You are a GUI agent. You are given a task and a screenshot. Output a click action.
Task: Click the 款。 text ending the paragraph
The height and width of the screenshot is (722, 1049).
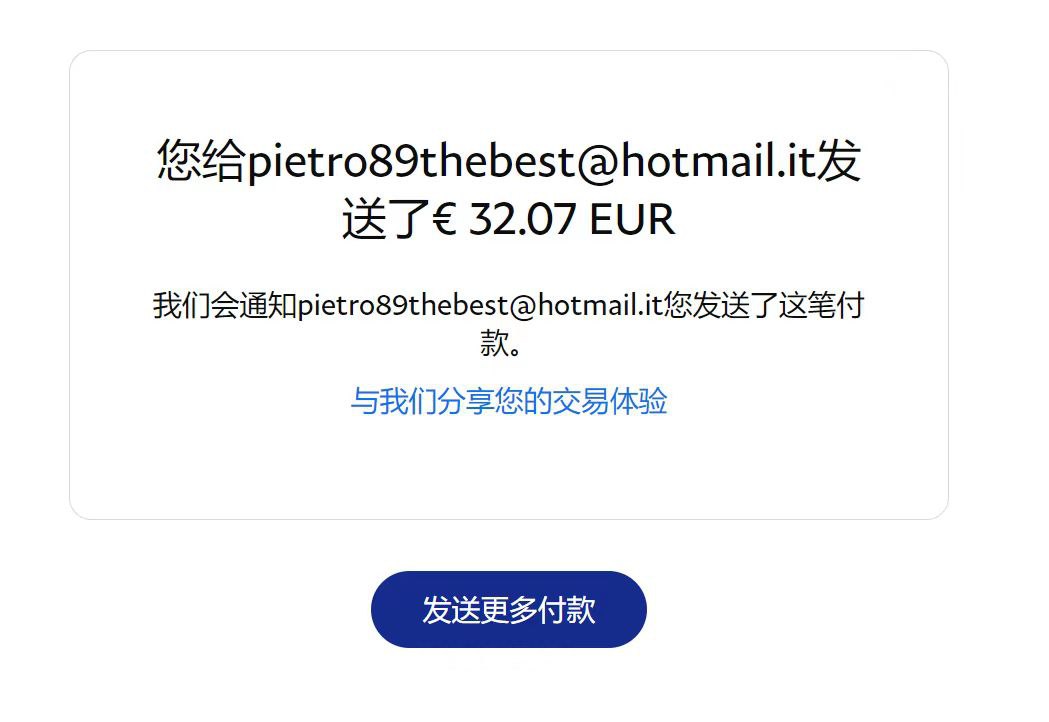500,343
